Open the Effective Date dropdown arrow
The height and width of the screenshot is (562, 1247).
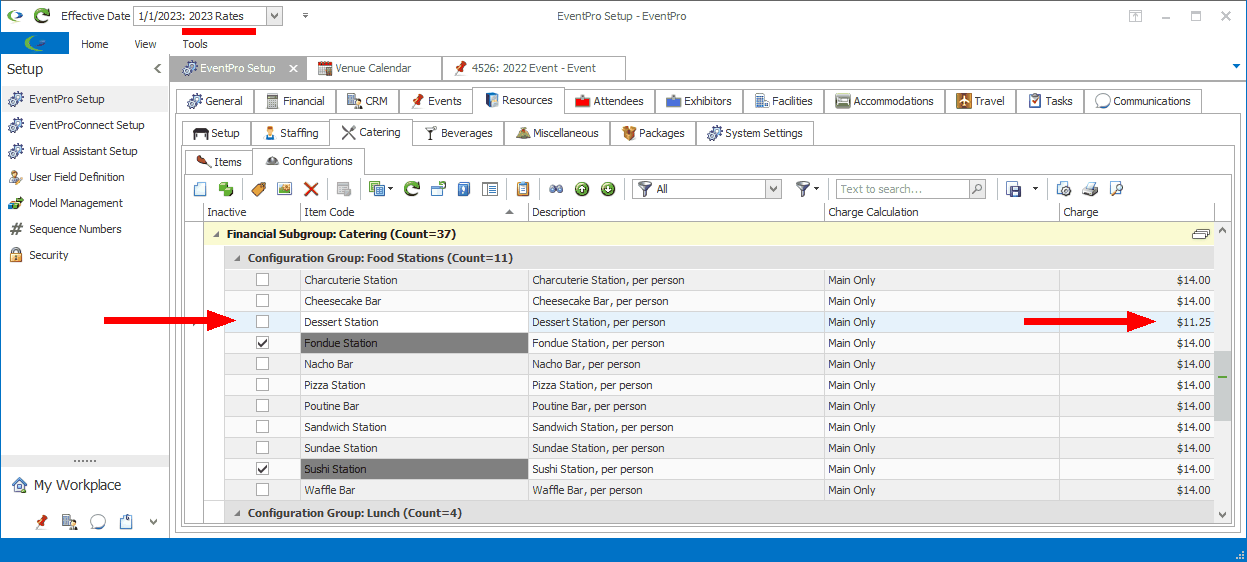pos(275,16)
